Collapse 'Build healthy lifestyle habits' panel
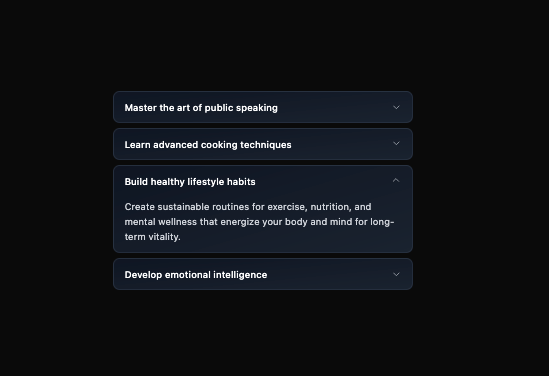This screenshot has width=549, height=376. coord(263,181)
